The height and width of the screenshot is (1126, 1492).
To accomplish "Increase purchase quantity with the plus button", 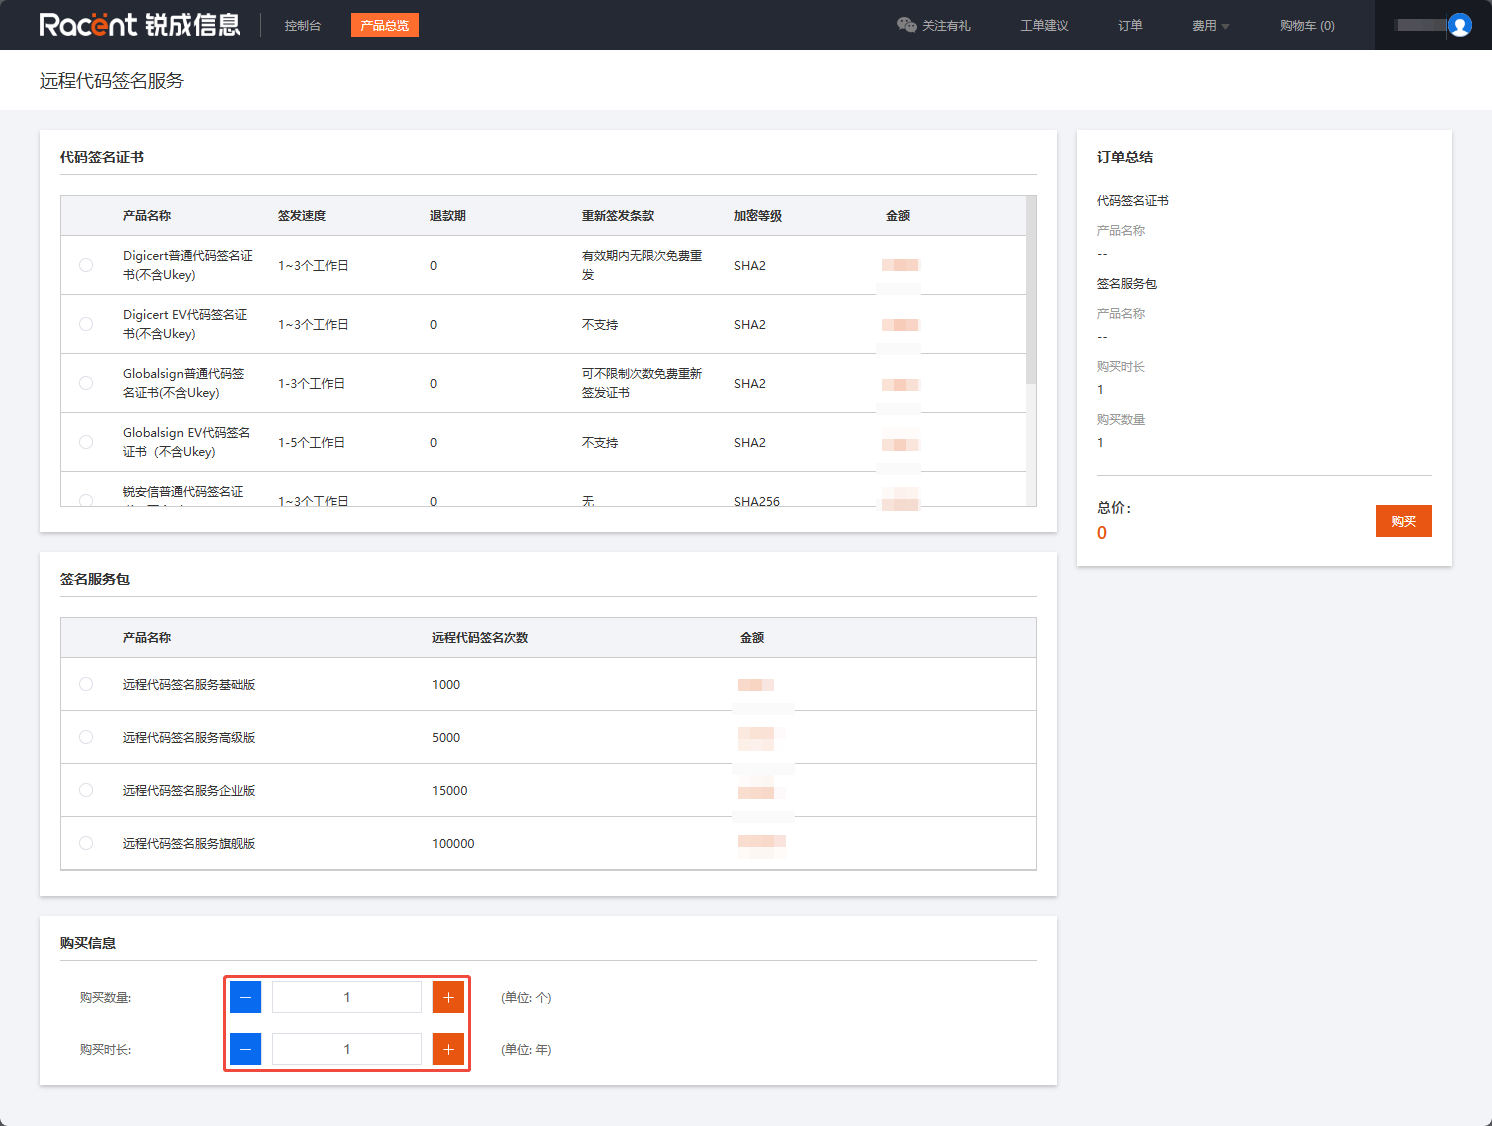I will coord(448,997).
